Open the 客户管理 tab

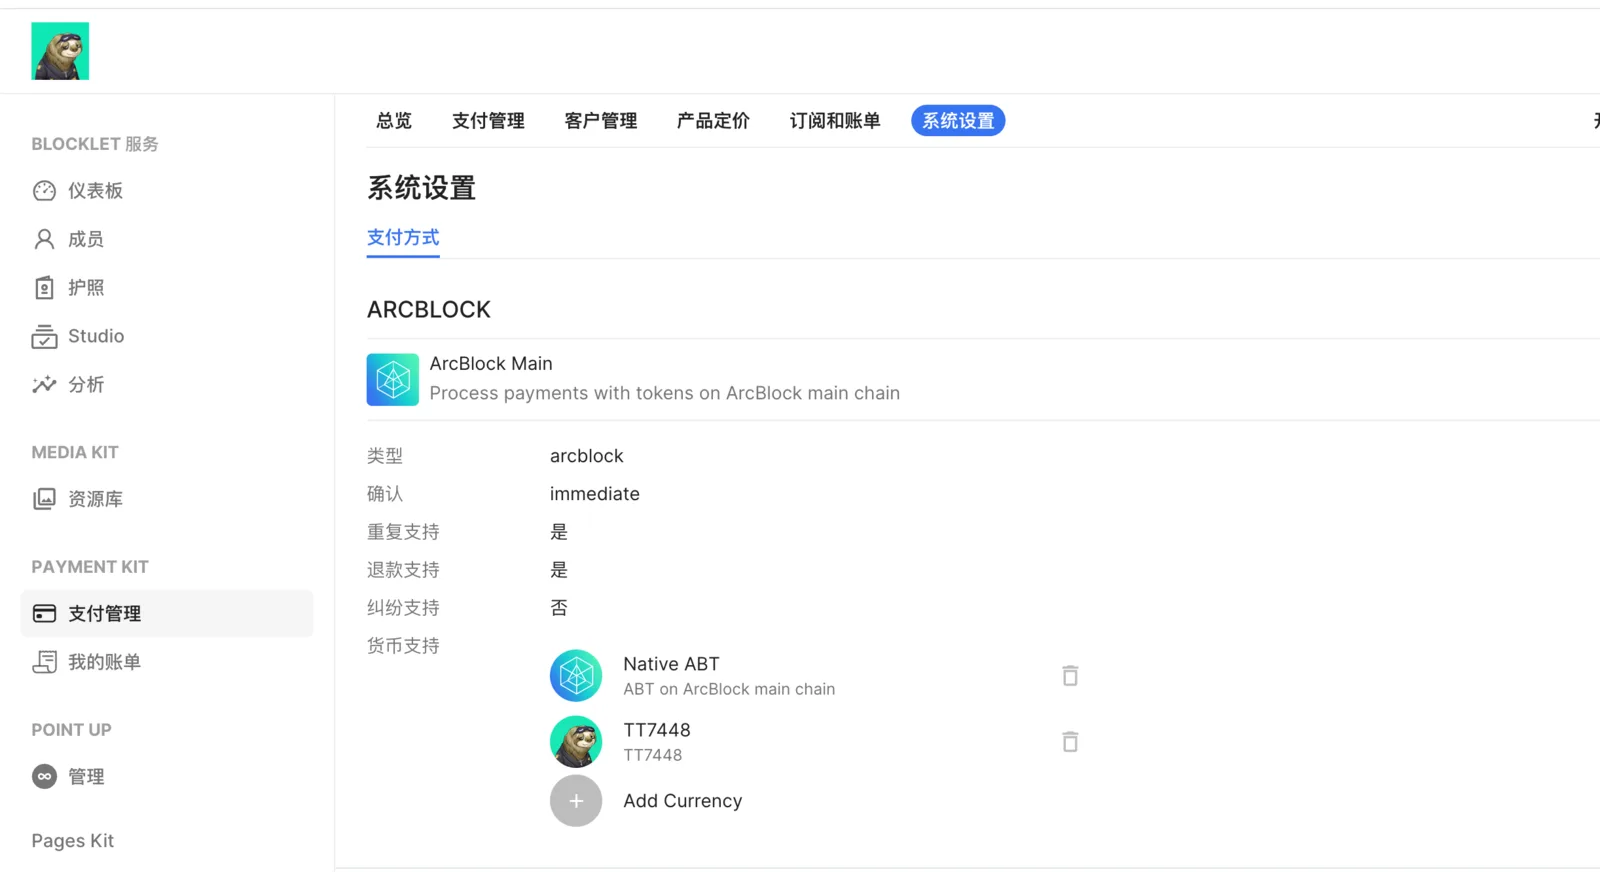coord(601,121)
